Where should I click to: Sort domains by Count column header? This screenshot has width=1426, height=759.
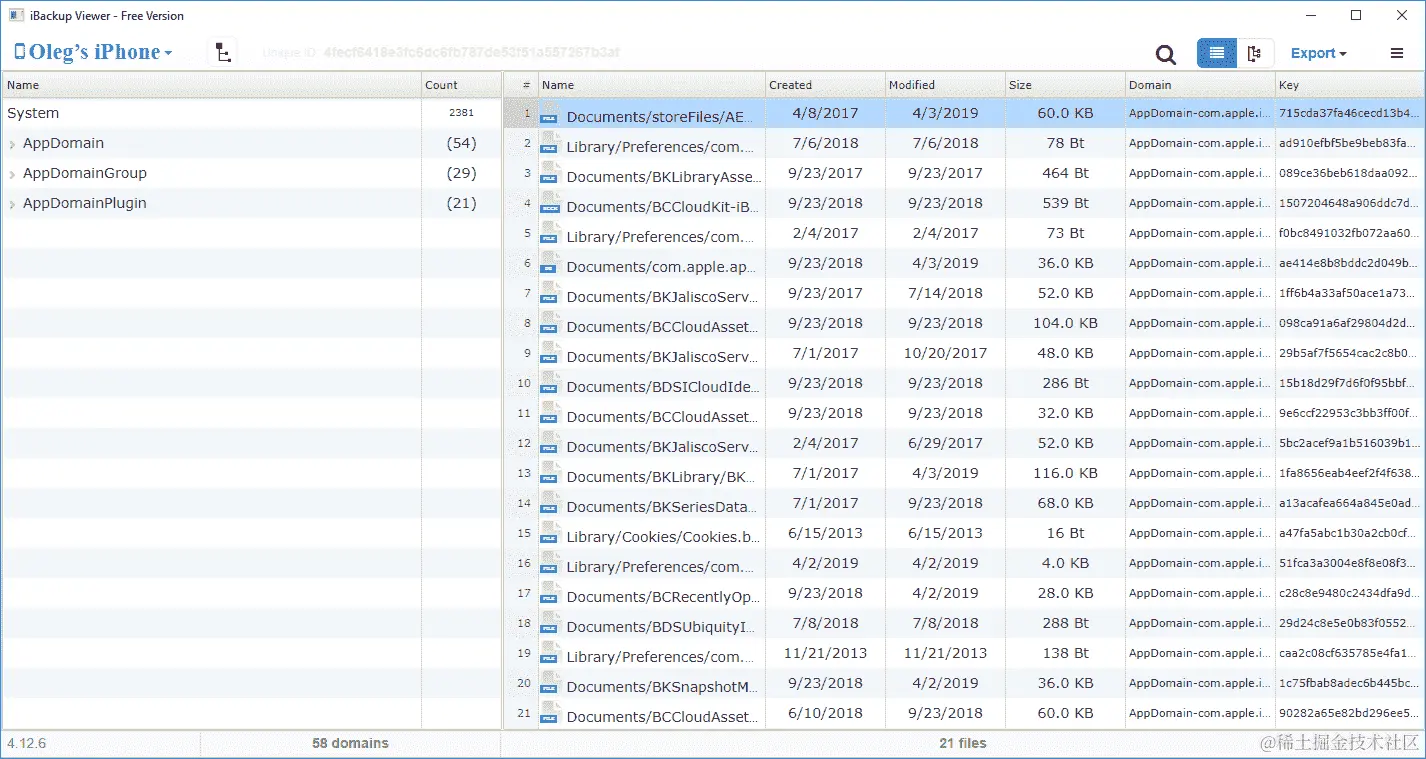(x=461, y=85)
